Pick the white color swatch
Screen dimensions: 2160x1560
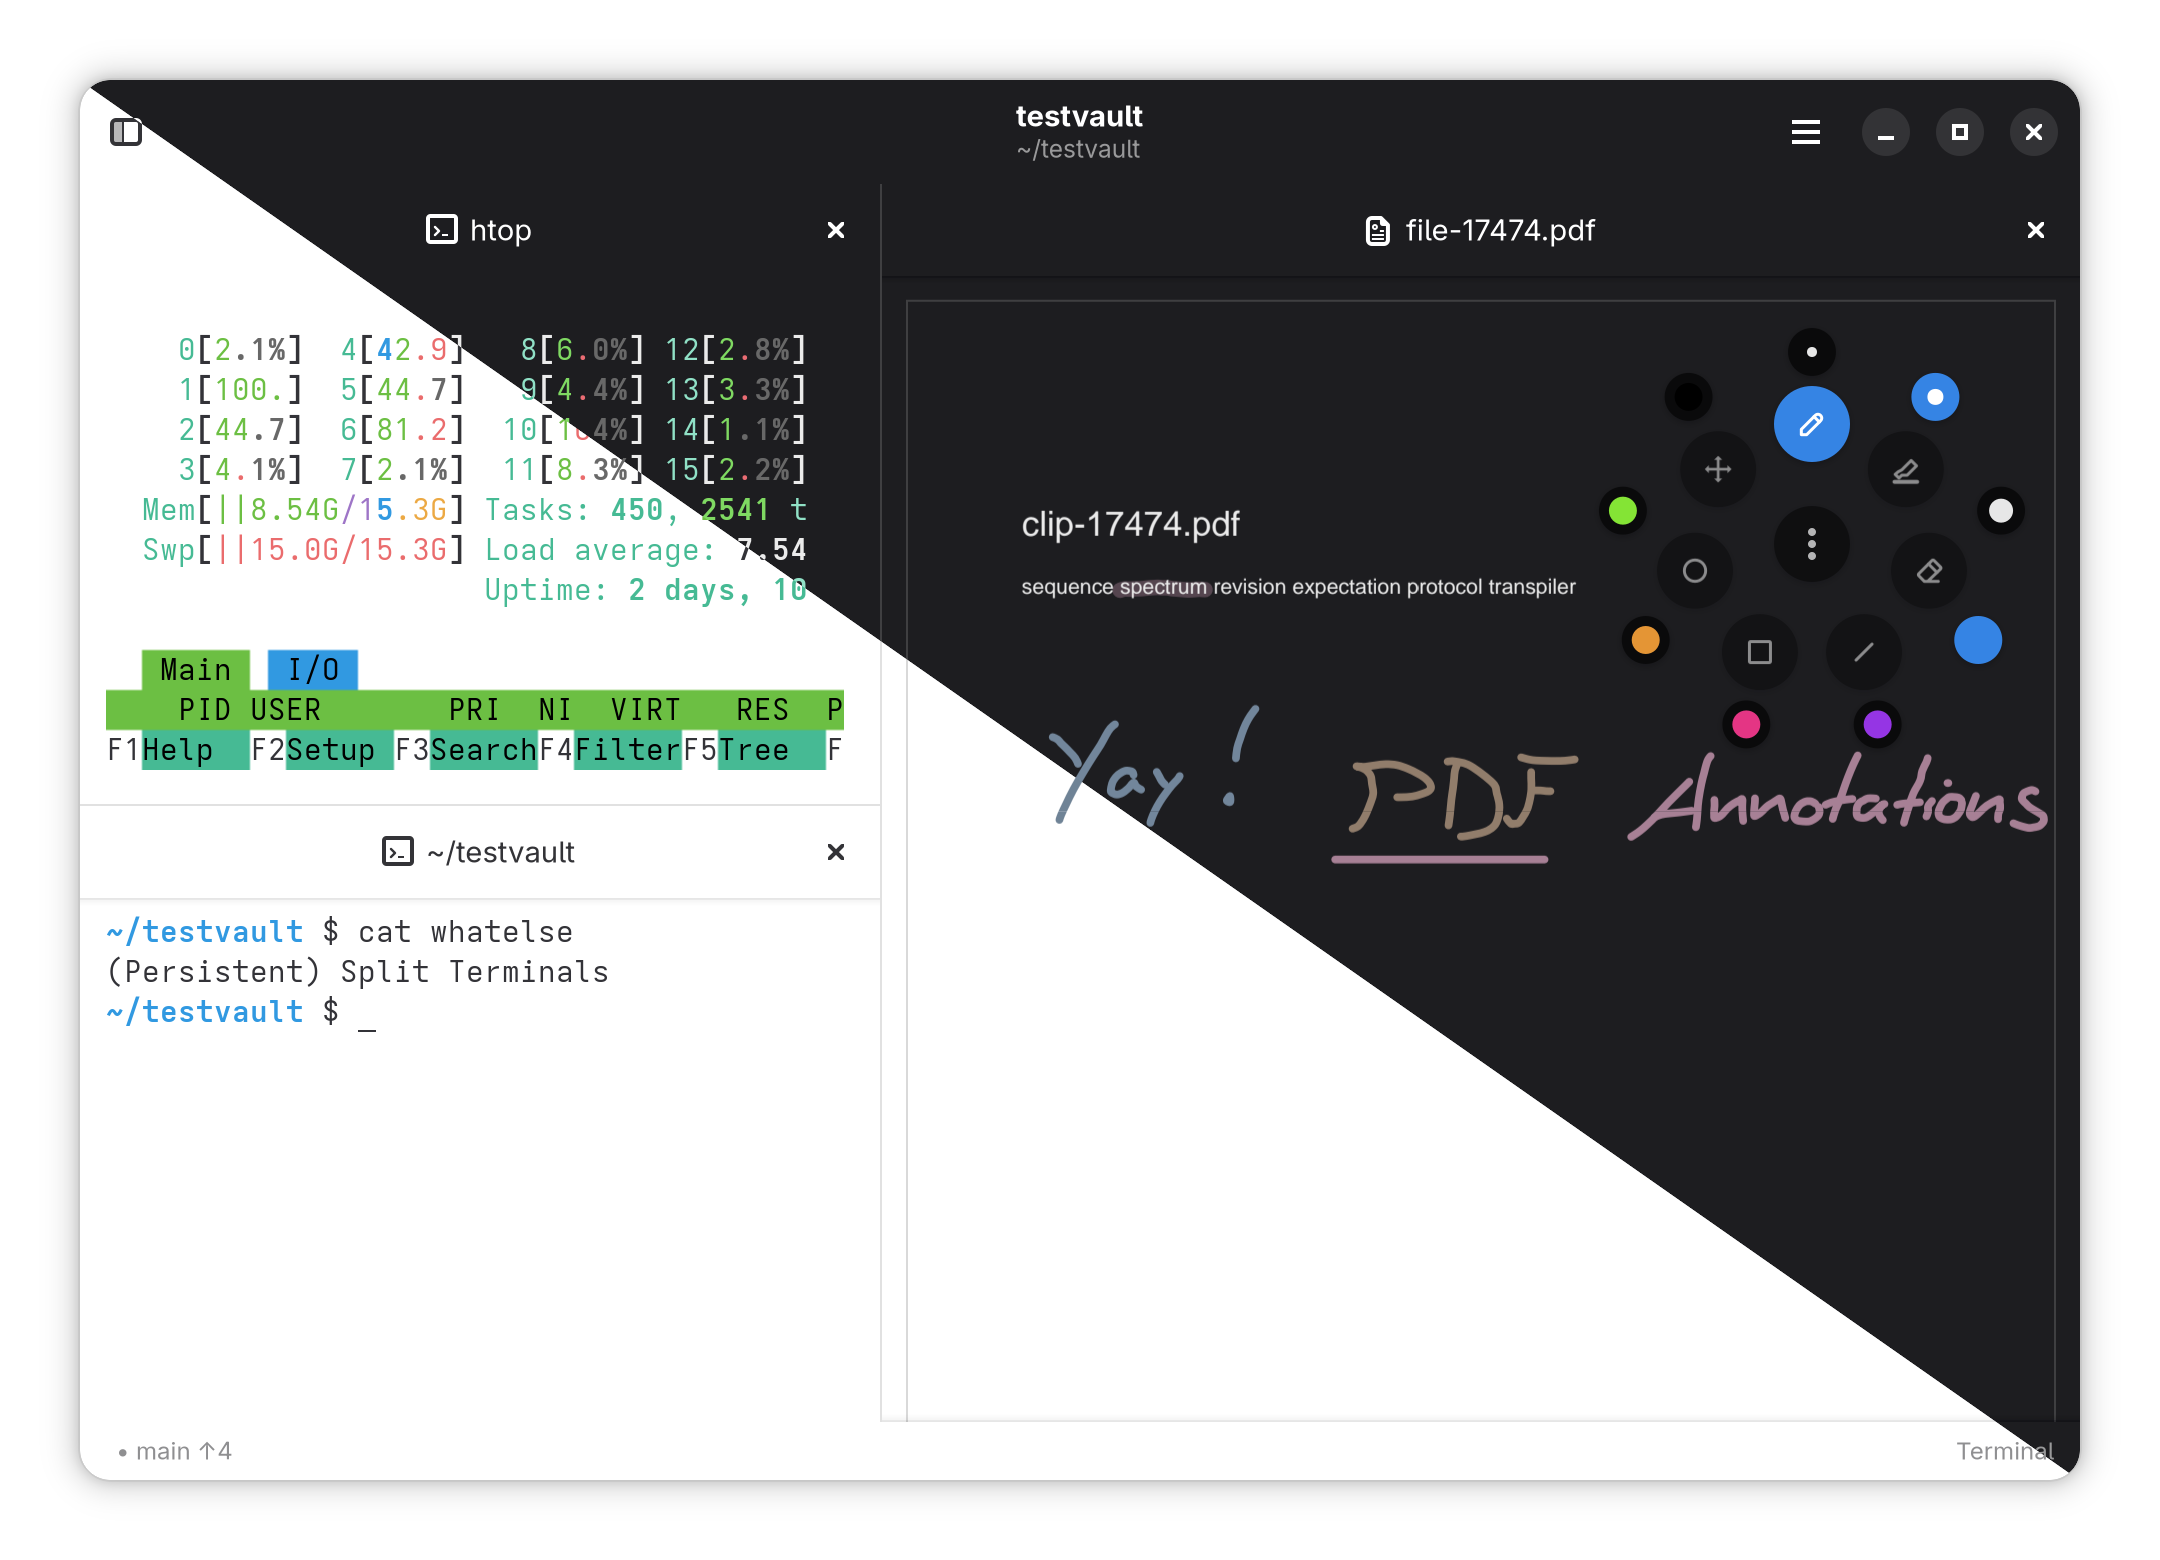2000,511
